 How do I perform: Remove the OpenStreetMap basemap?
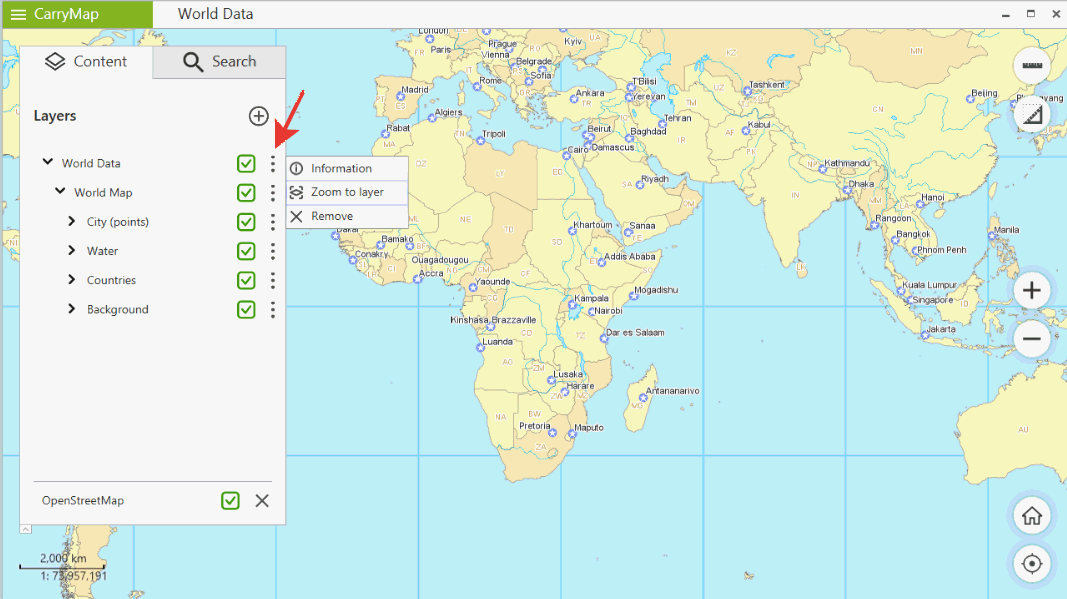(262, 501)
